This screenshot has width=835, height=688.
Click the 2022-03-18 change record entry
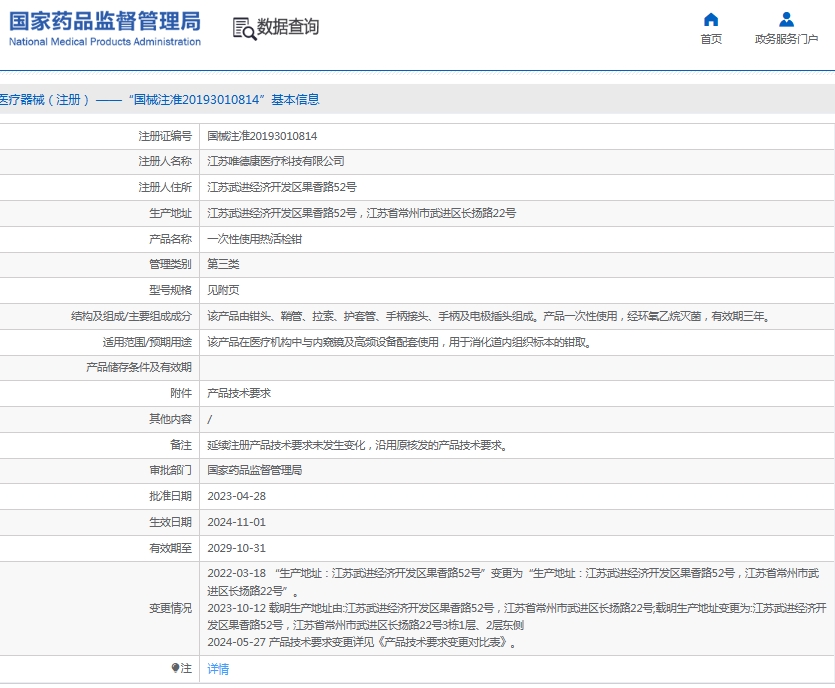click(x=513, y=582)
